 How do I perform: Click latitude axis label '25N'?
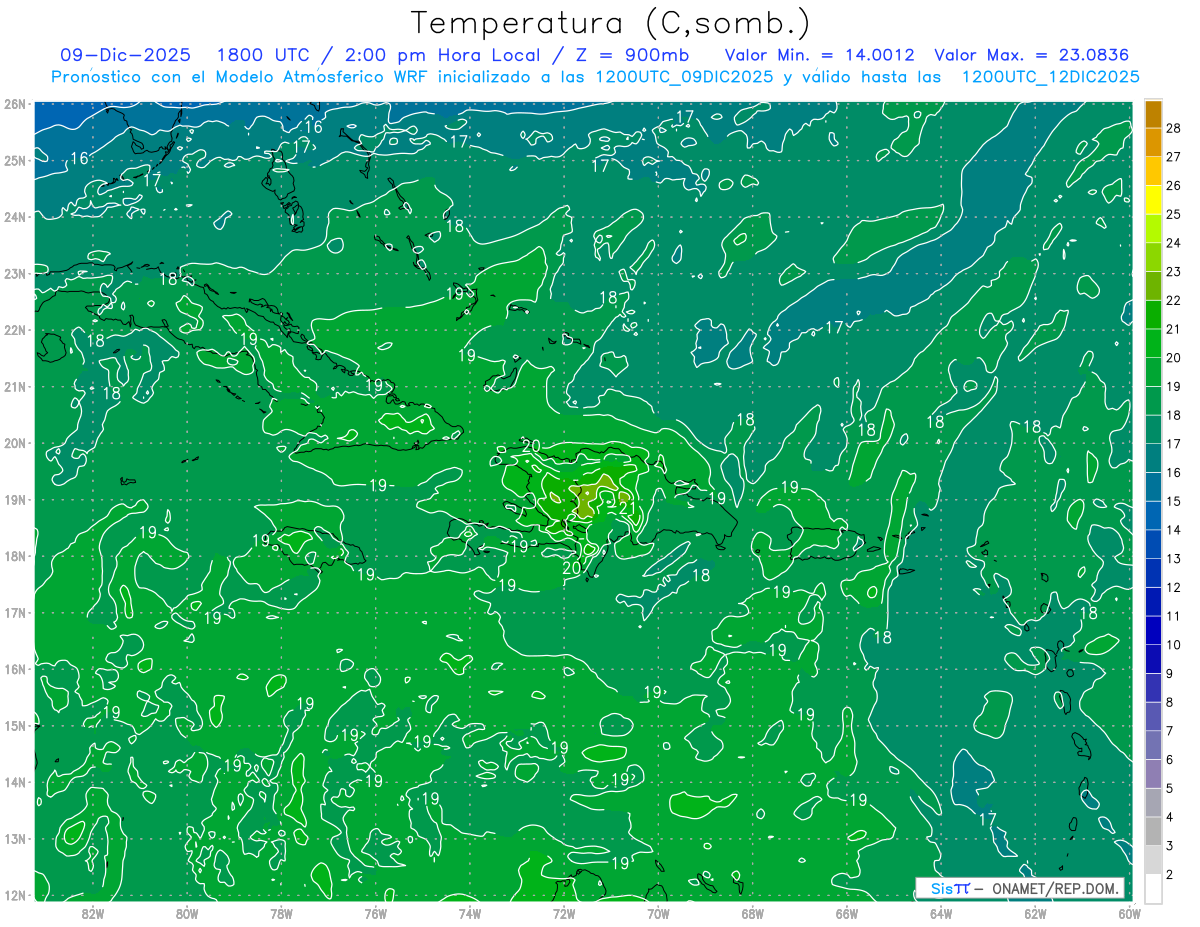point(15,160)
